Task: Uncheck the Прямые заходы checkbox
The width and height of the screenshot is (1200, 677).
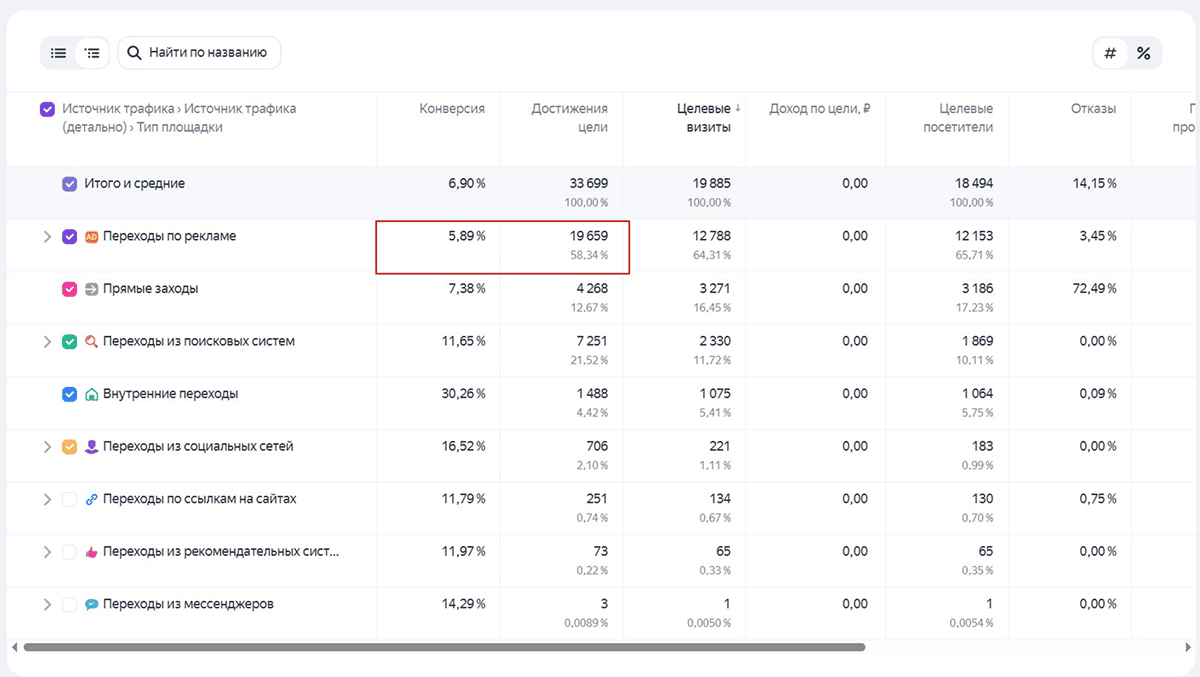Action: pos(69,289)
